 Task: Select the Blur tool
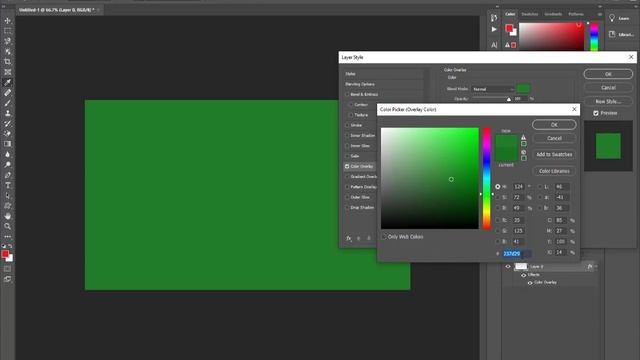tap(7, 154)
